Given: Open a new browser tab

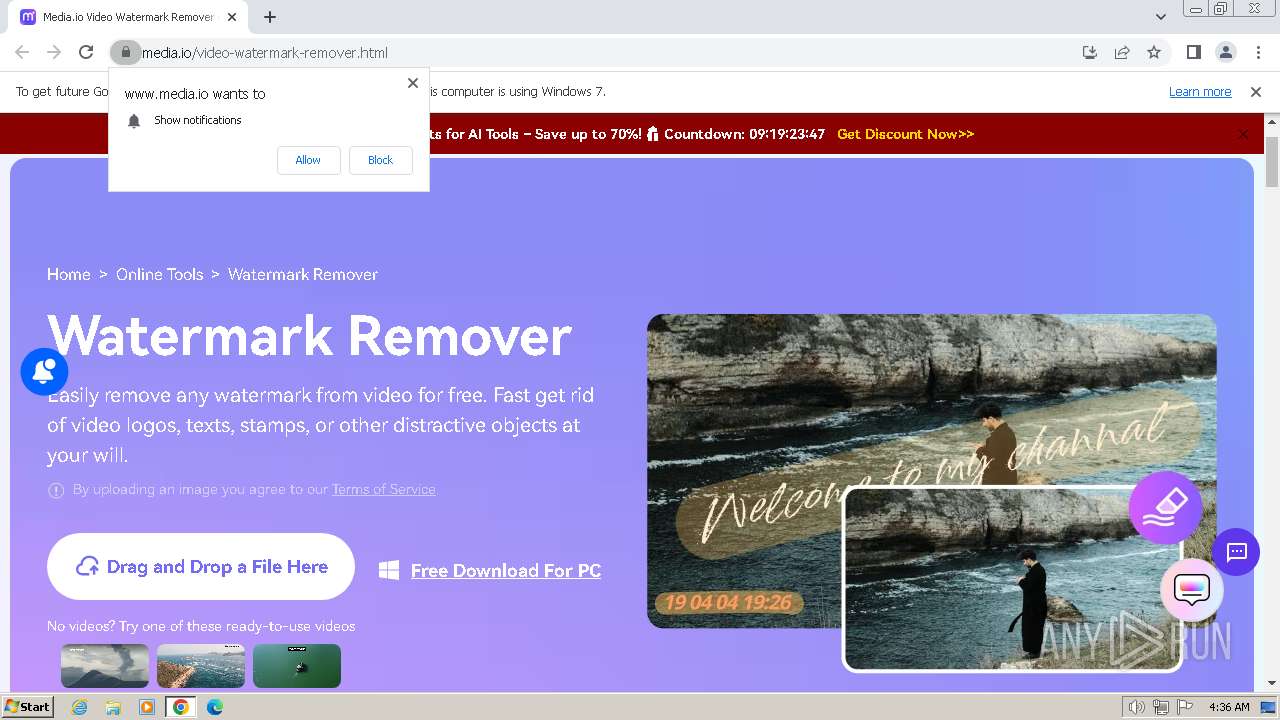Looking at the screenshot, I should [x=270, y=17].
